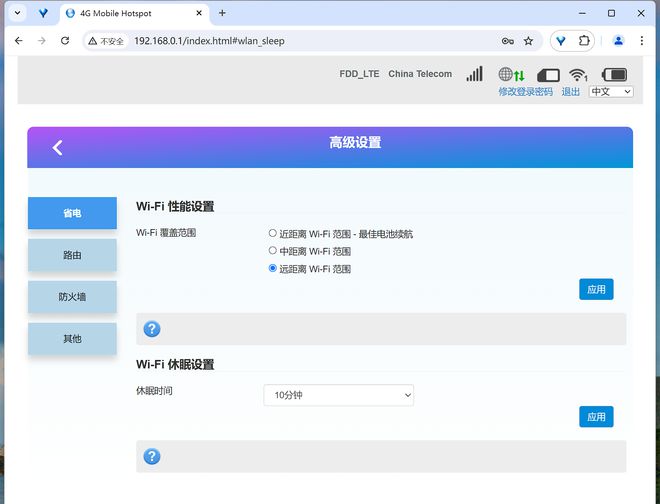Open the extensions puzzle icon
The width and height of the screenshot is (660, 504).
584,41
